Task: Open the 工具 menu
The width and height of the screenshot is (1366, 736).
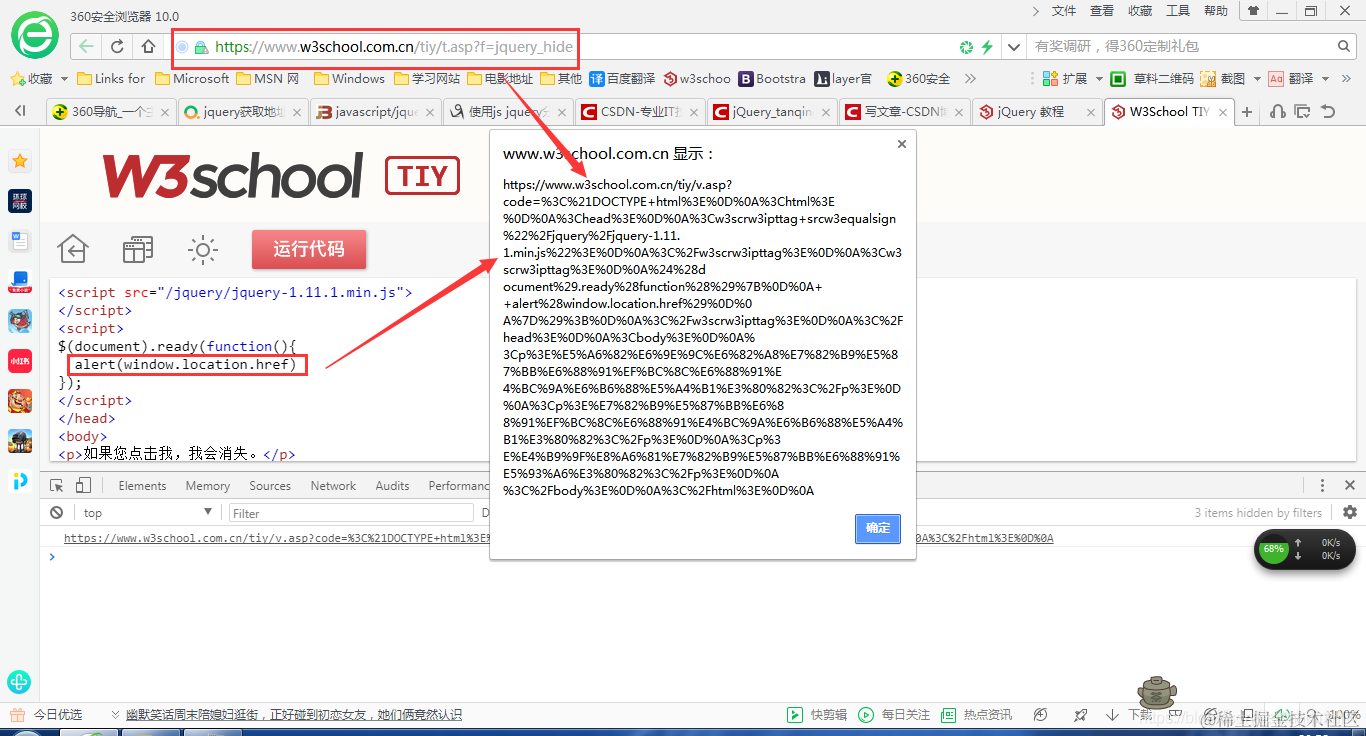Action: (1178, 11)
